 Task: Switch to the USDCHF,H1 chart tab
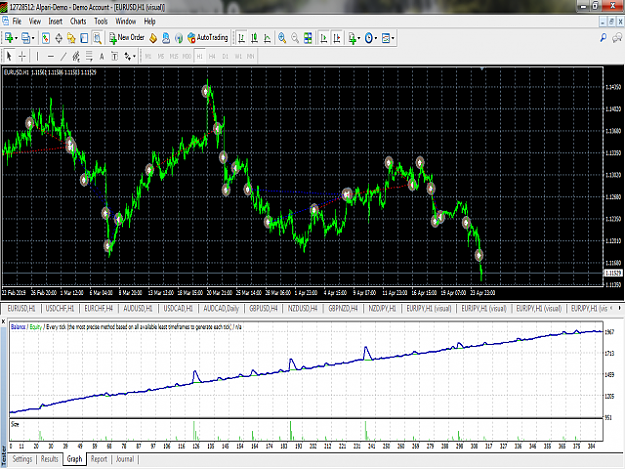[x=60, y=308]
